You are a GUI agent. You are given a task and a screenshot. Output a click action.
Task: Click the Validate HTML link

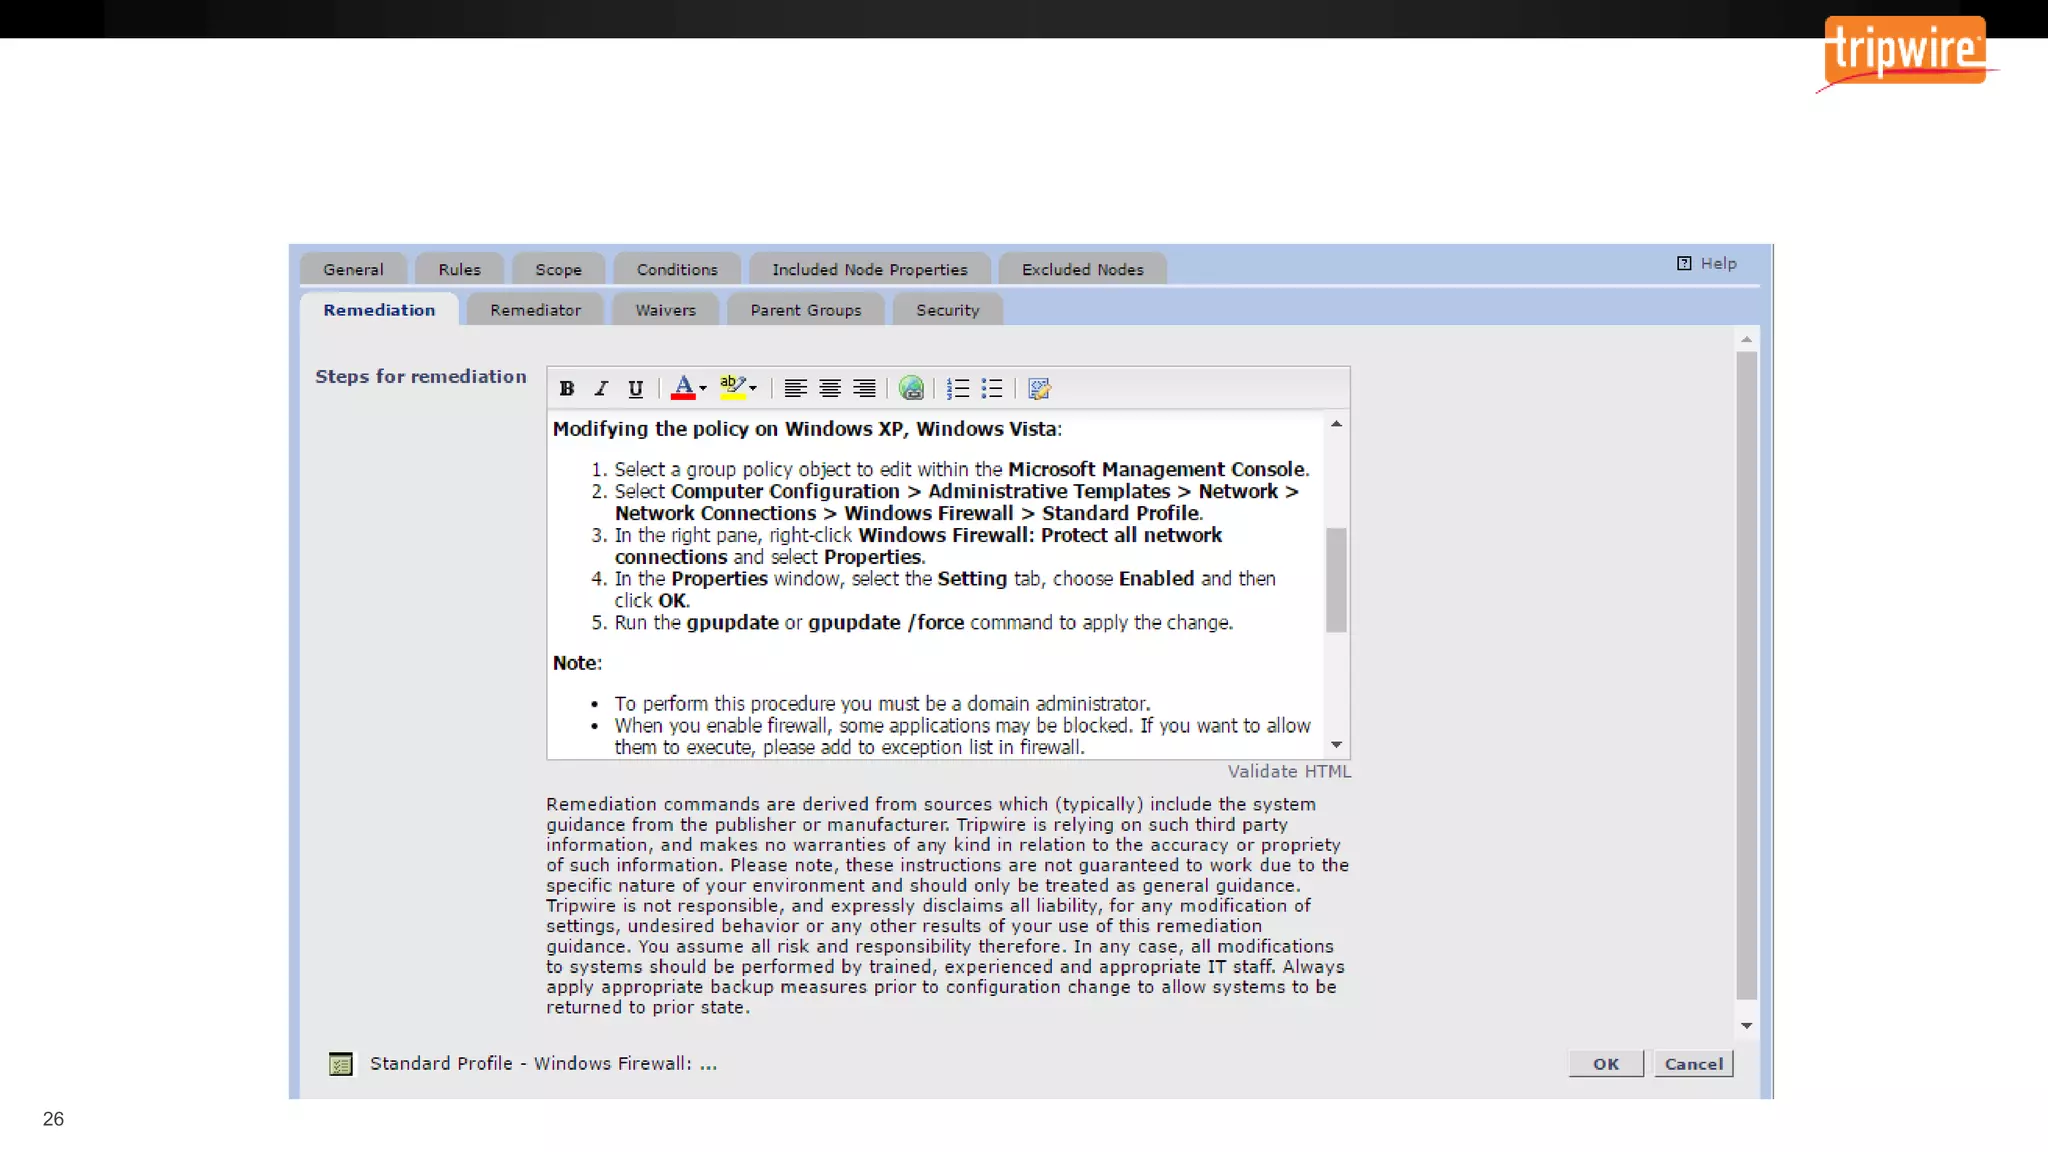[1289, 771]
